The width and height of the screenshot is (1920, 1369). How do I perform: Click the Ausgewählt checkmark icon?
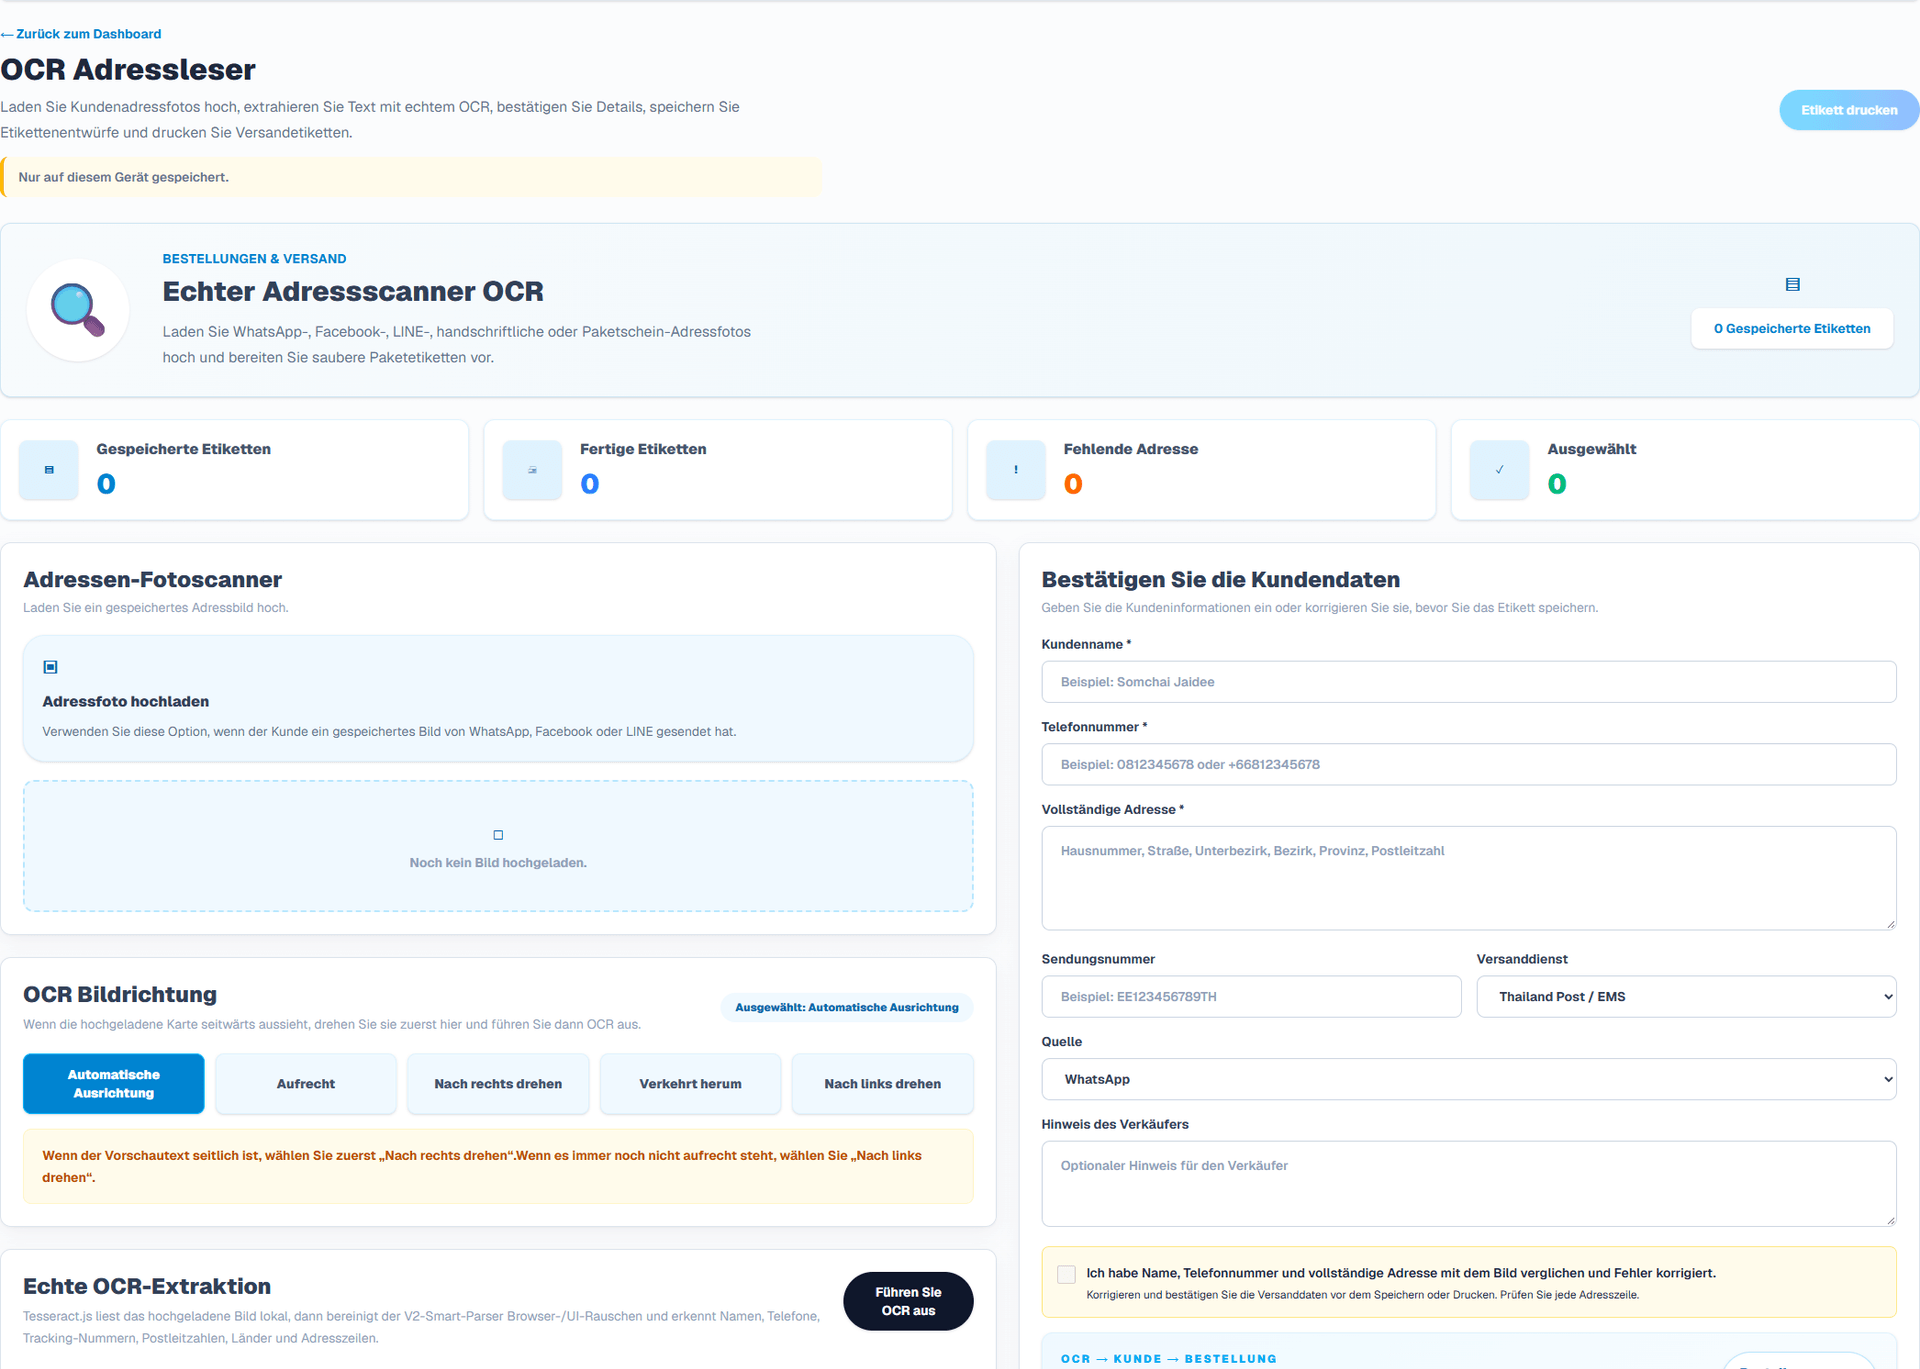(1499, 470)
